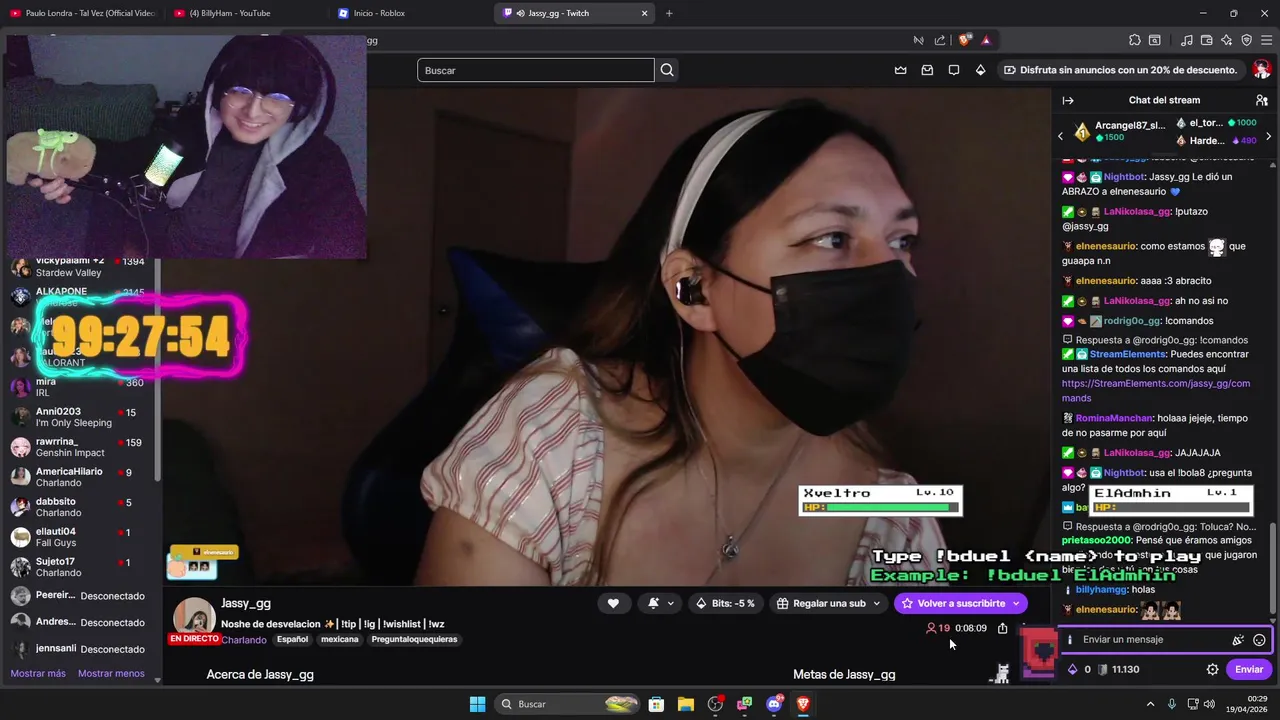Open Brave Leo AI sparkle icon
Viewport: 1280px width, 720px height.
point(1227,40)
